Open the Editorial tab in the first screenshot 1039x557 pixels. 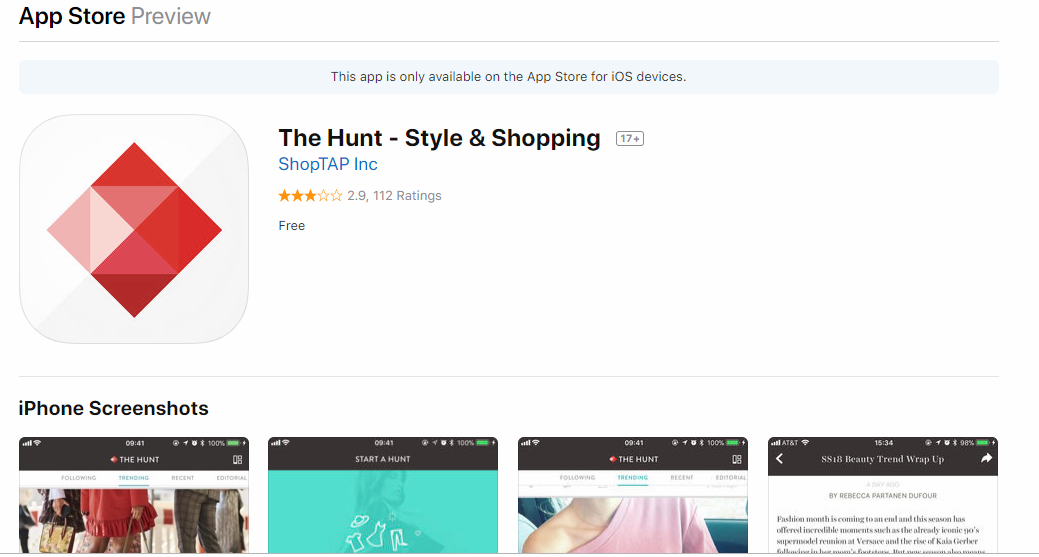231,478
